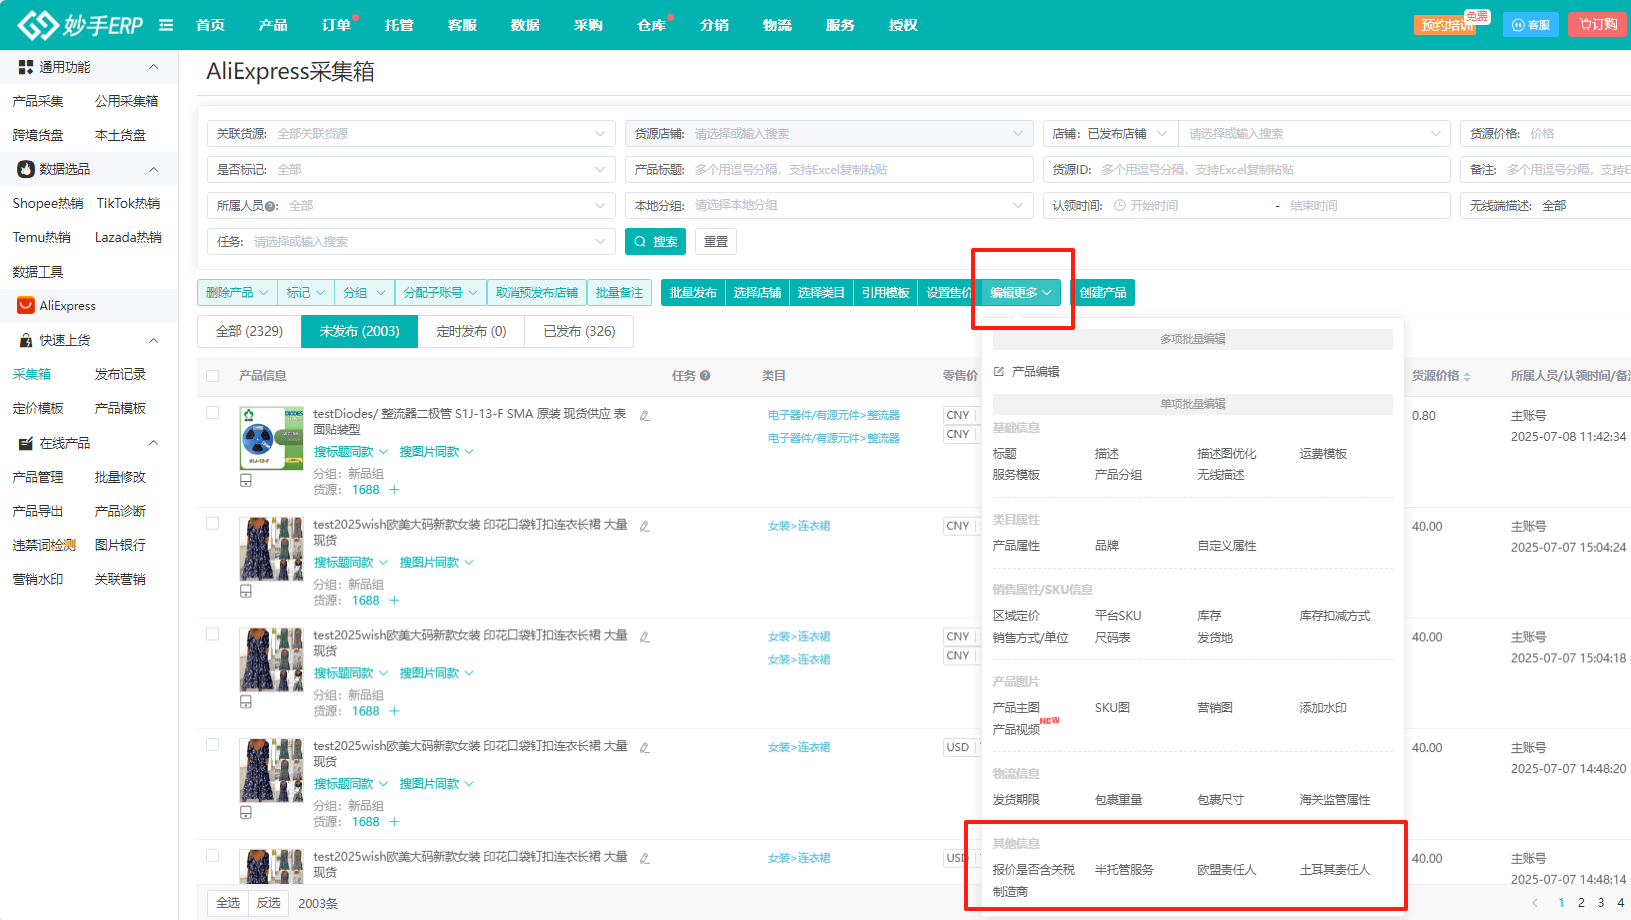Click the 搜索 search button
The width and height of the screenshot is (1631, 920).
655,241
